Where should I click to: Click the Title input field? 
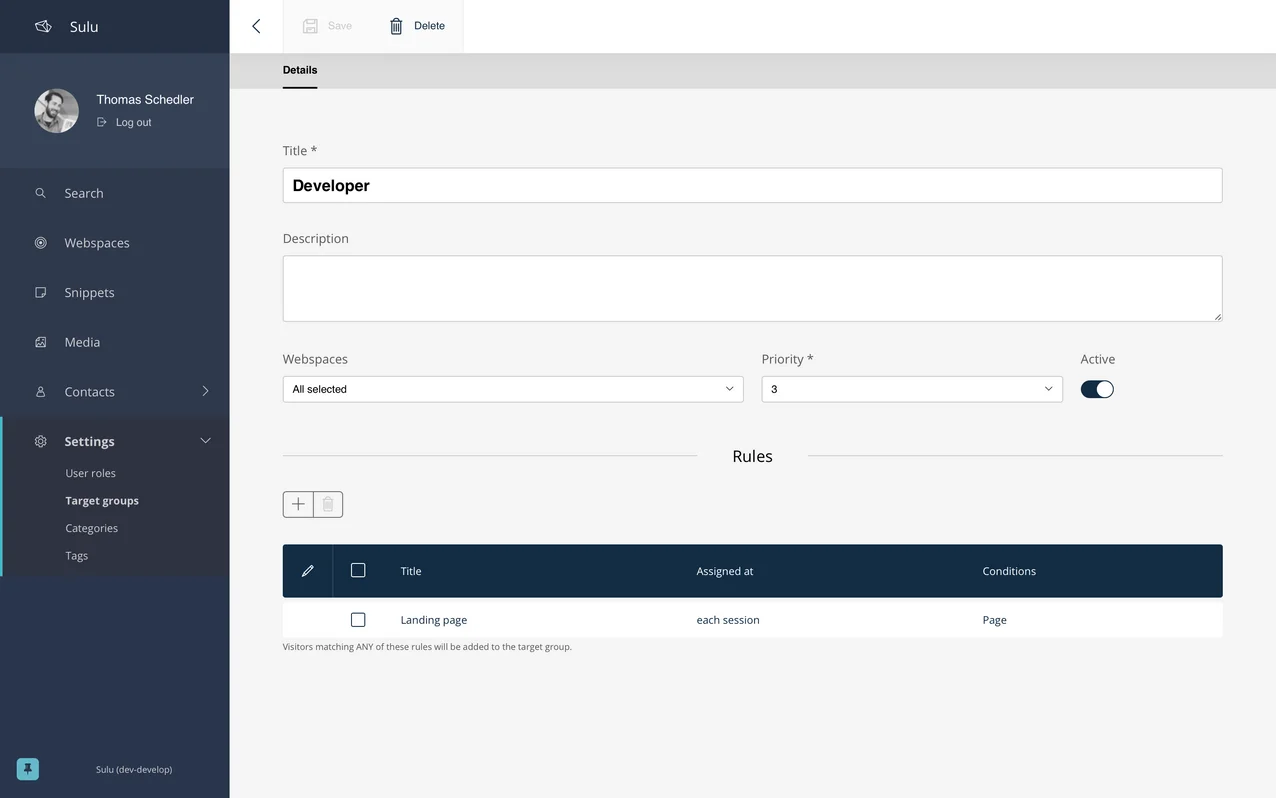752,185
